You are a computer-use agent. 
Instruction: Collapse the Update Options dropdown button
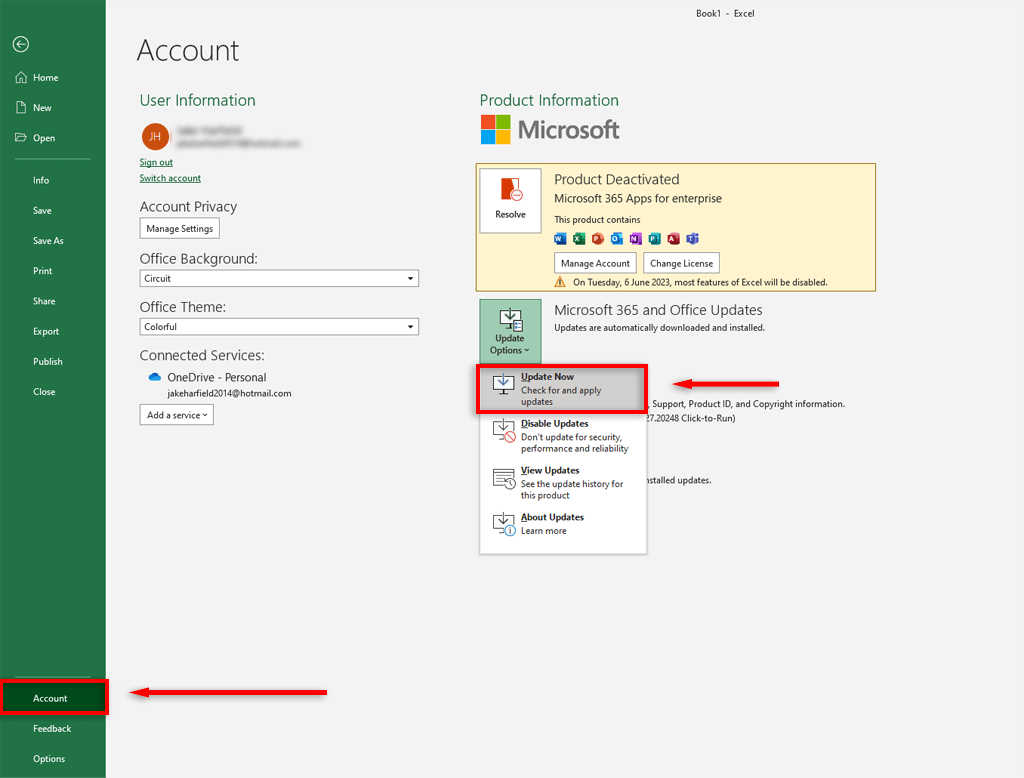click(x=510, y=331)
